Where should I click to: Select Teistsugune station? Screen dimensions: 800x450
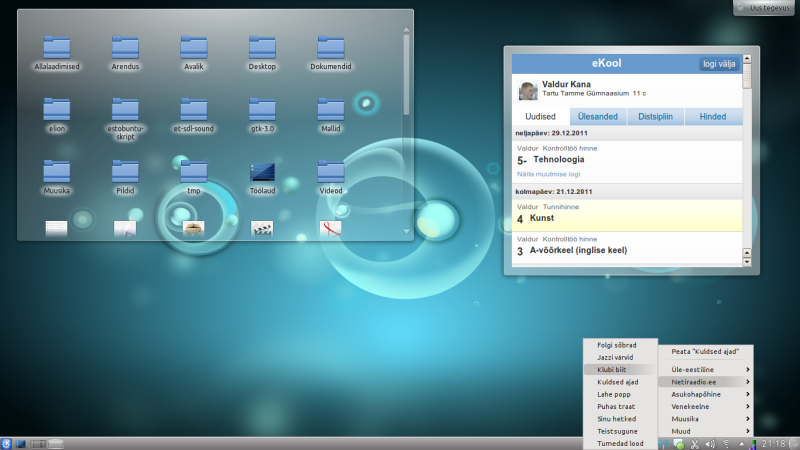pos(620,431)
